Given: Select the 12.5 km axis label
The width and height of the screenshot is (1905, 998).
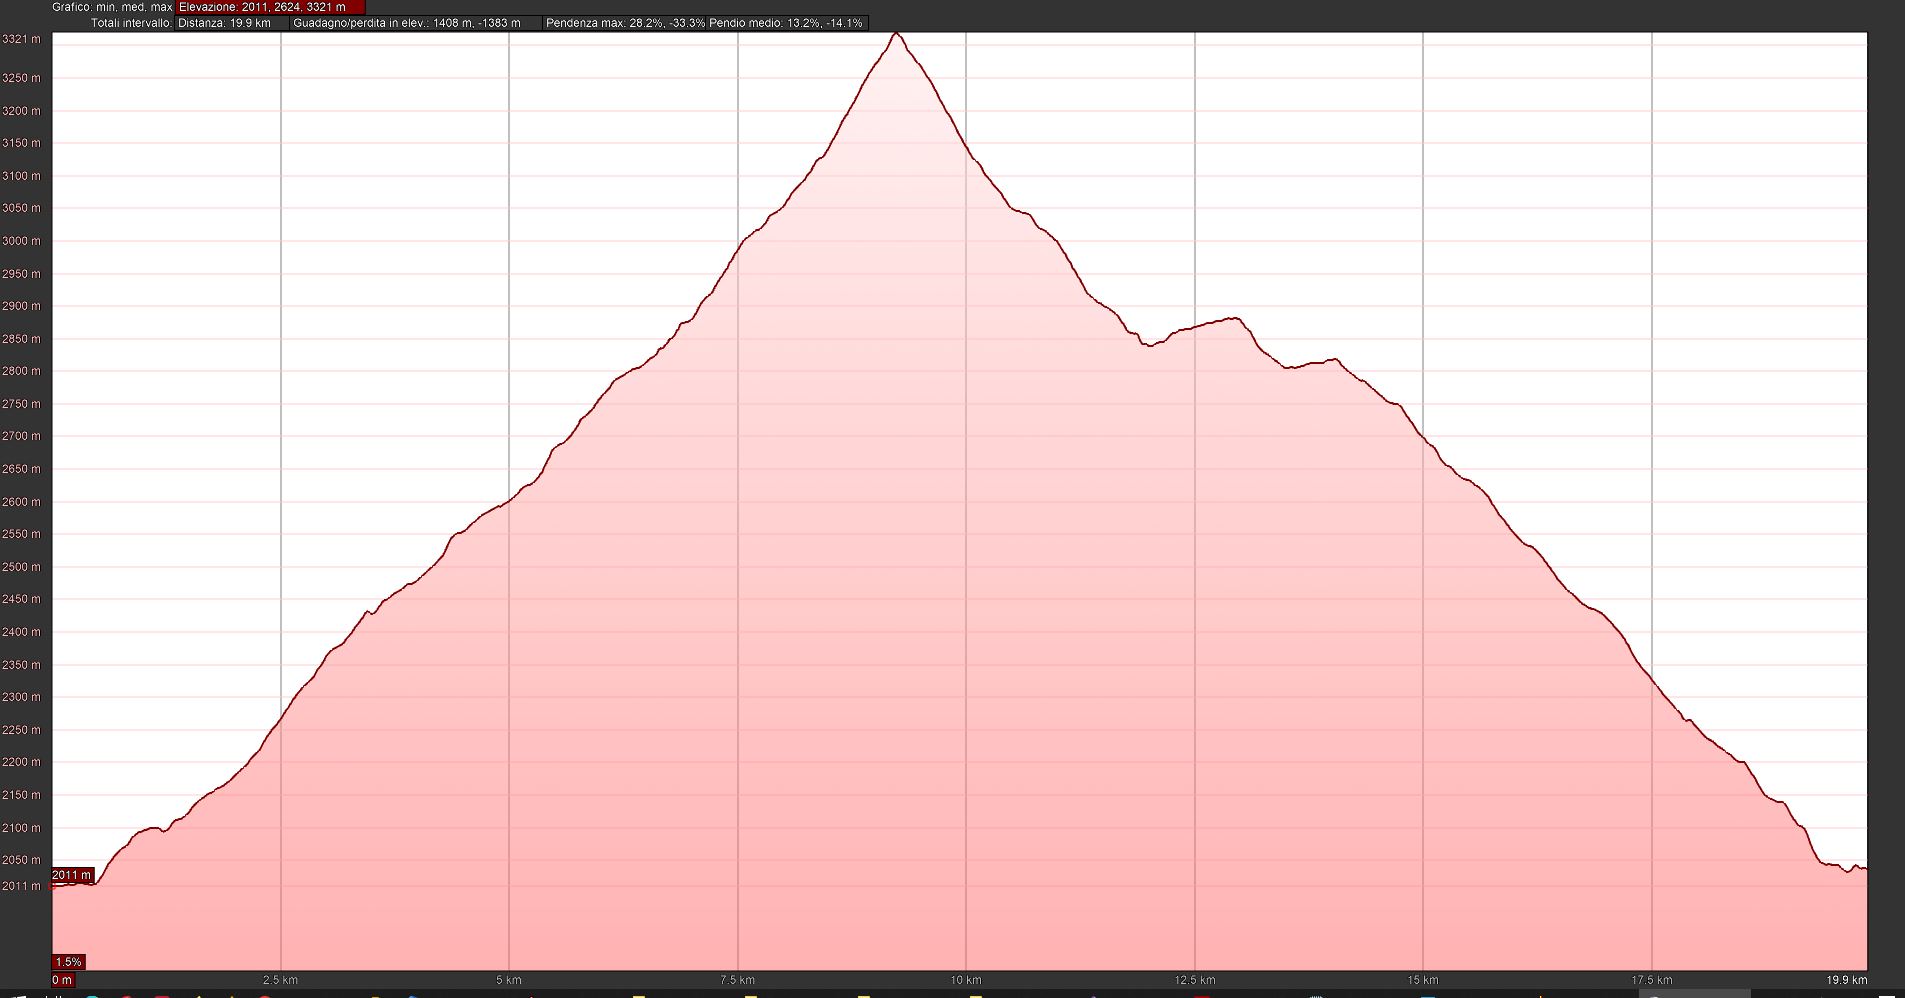Looking at the screenshot, I should (1195, 980).
